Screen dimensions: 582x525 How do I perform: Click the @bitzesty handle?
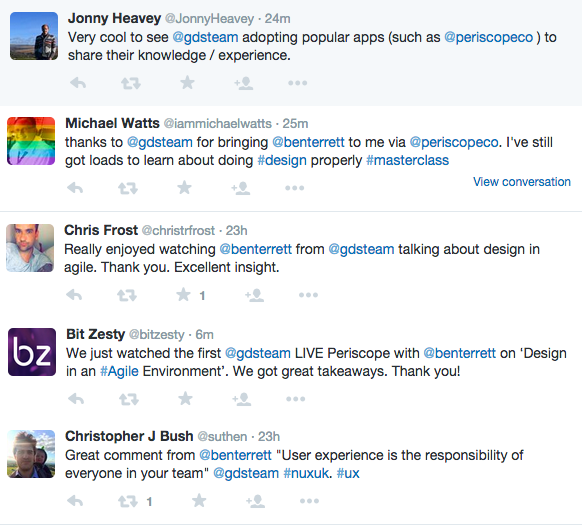156,335
